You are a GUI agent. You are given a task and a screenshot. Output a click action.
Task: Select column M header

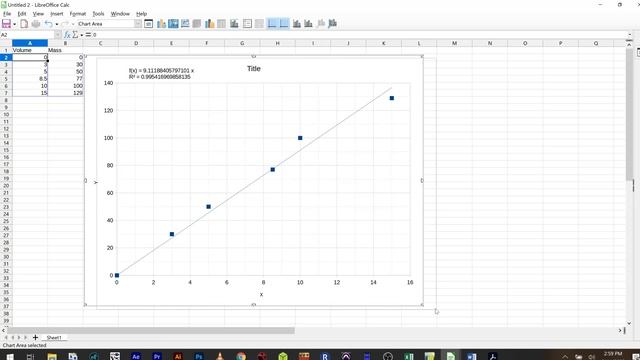[454, 43]
